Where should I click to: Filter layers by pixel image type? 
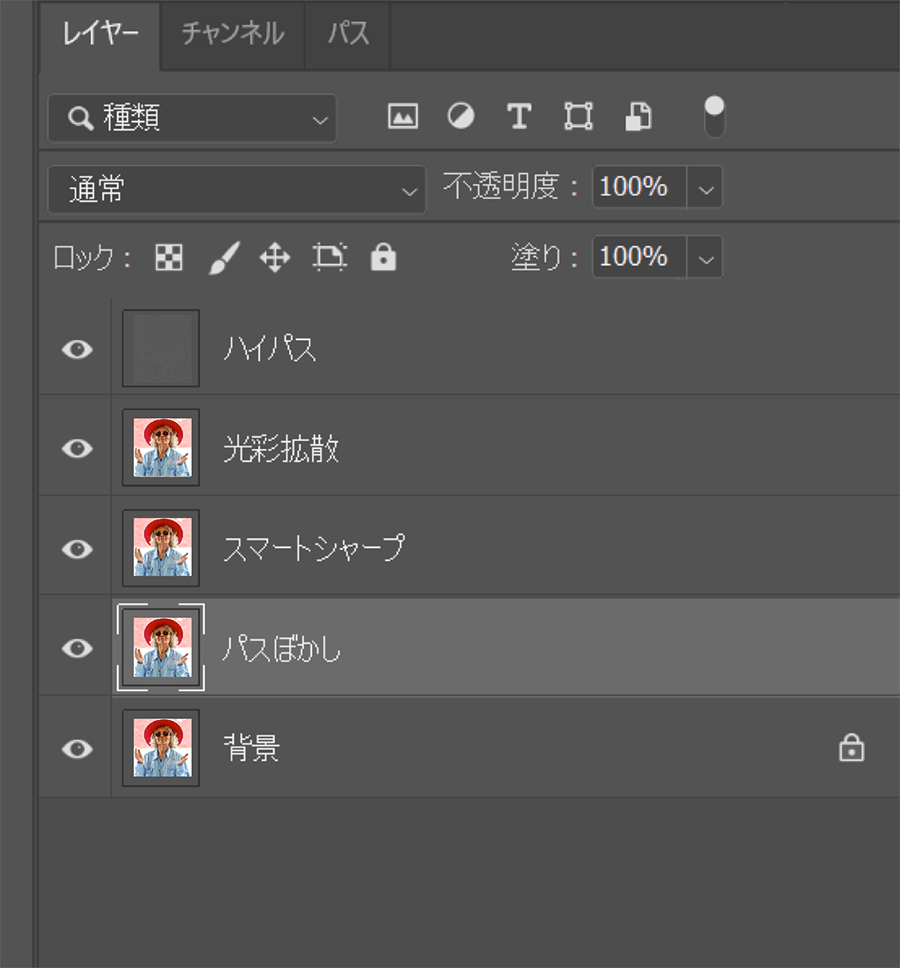coord(402,116)
